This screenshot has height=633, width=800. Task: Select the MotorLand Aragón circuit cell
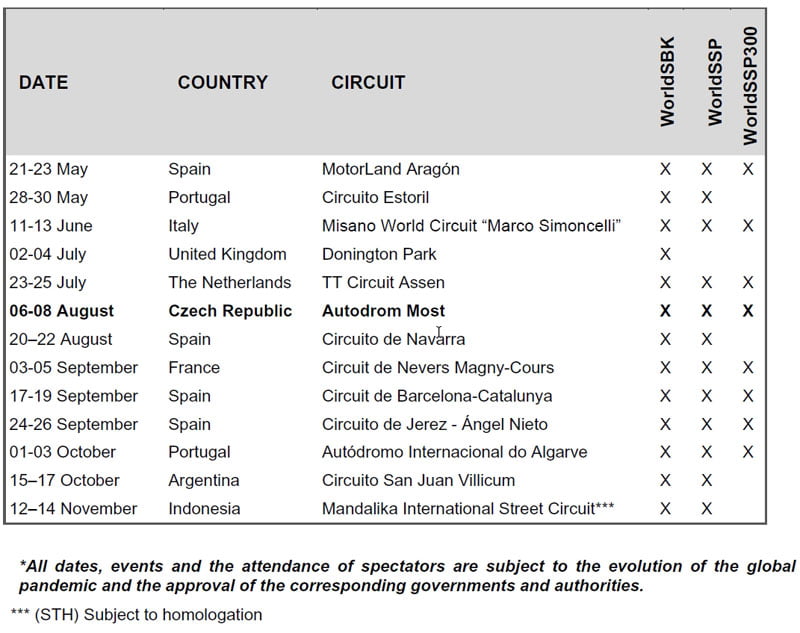tap(390, 169)
